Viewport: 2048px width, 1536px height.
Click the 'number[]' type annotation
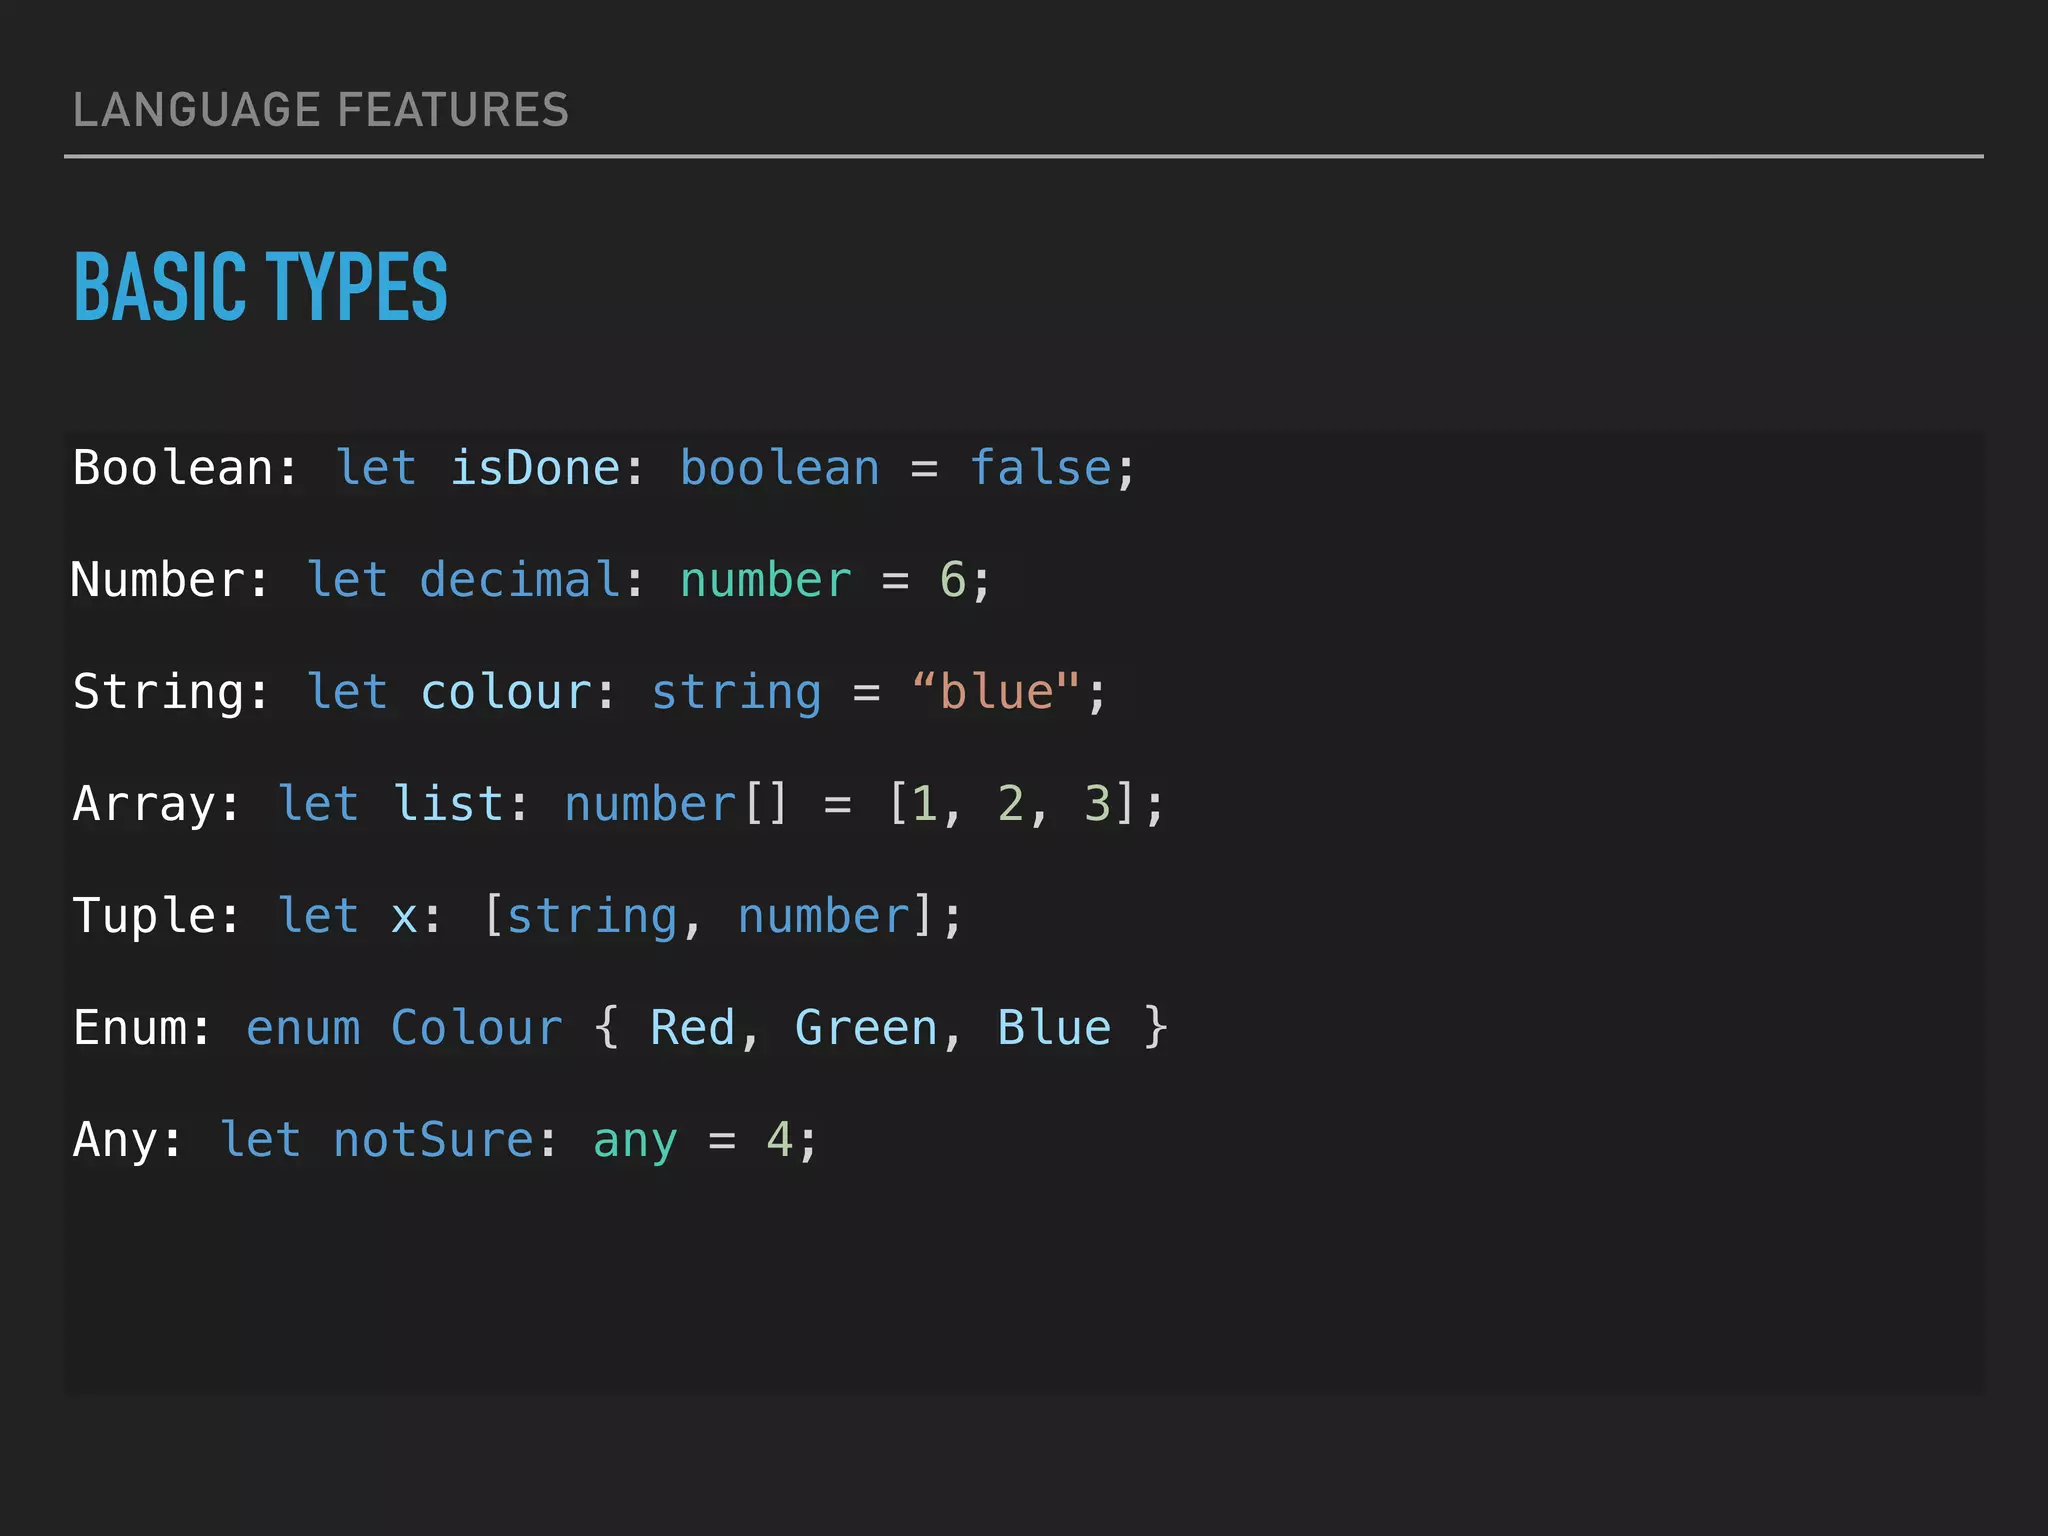(676, 804)
